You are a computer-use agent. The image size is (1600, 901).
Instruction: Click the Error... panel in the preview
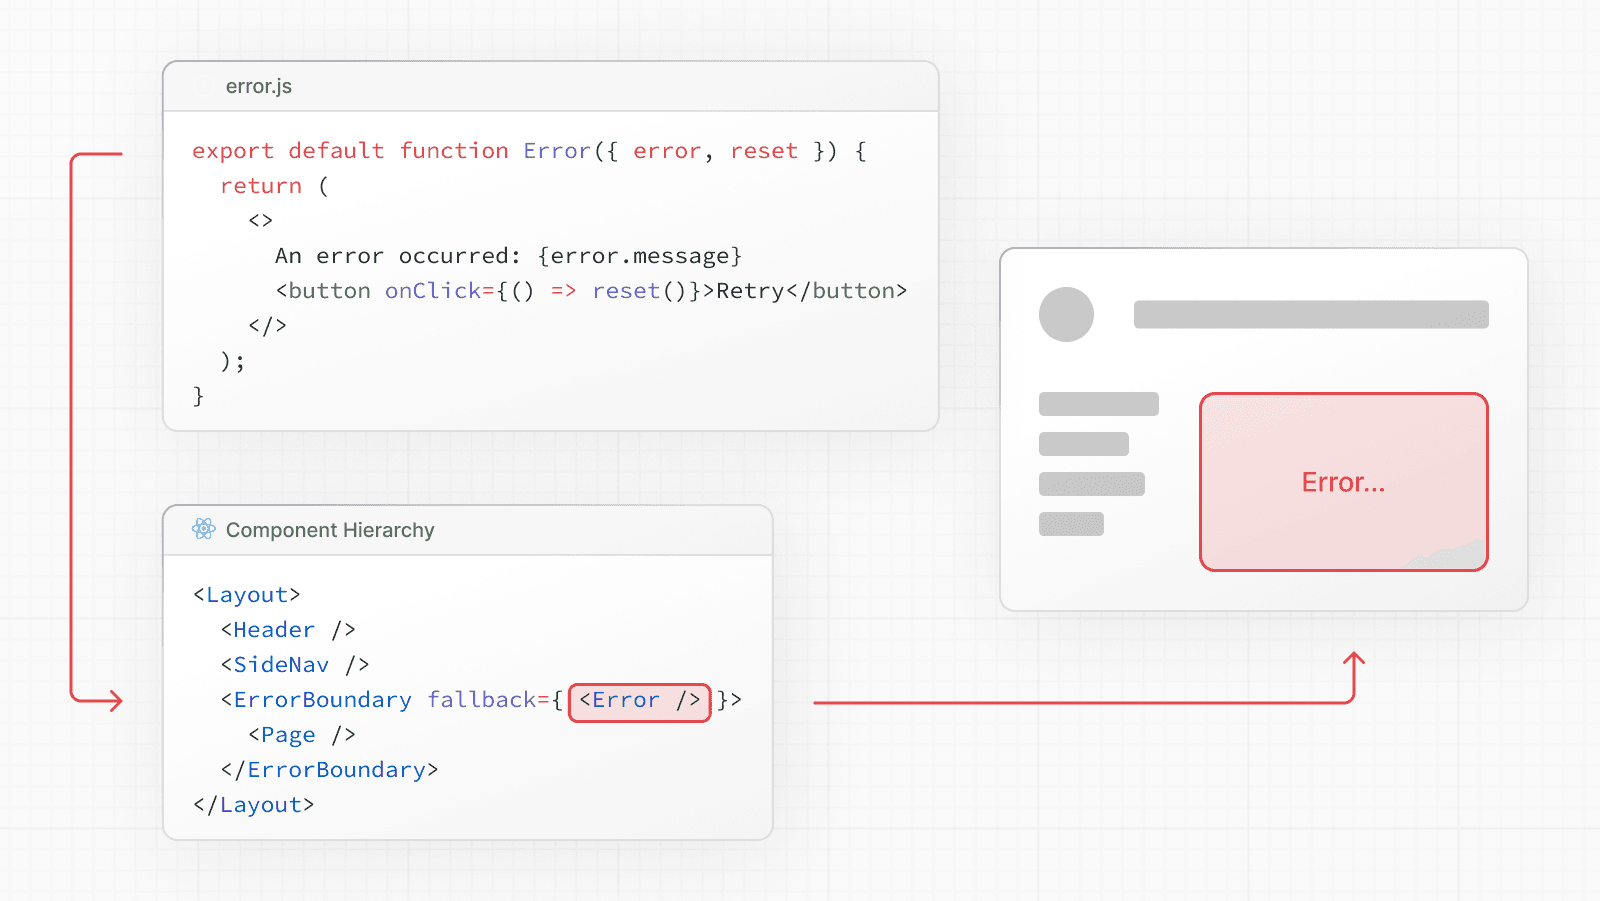pos(1343,482)
